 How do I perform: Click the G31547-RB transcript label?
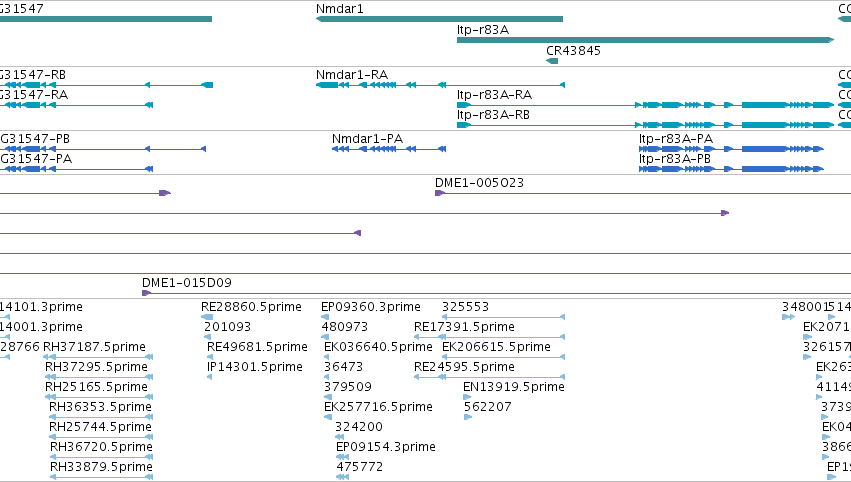[x=33, y=75]
